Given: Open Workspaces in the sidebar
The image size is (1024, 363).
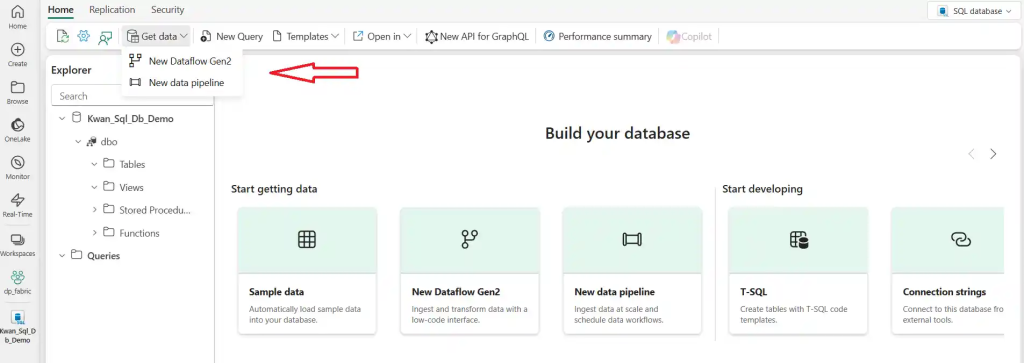Looking at the screenshot, I should pos(18,244).
